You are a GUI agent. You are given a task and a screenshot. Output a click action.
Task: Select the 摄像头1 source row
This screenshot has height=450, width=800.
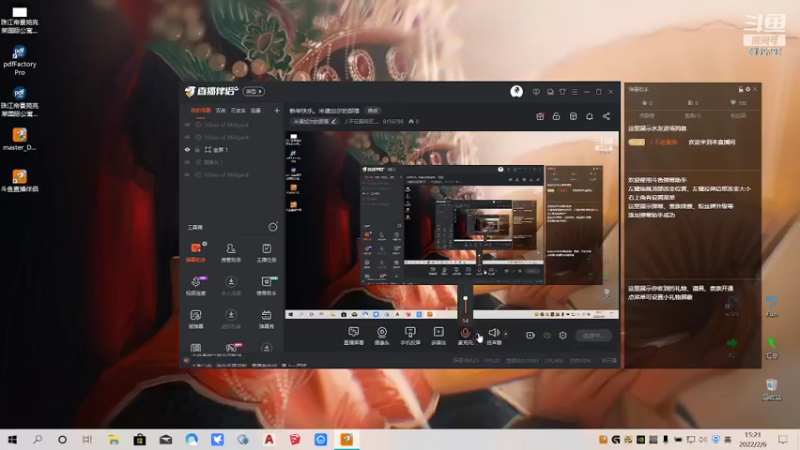tap(232, 162)
